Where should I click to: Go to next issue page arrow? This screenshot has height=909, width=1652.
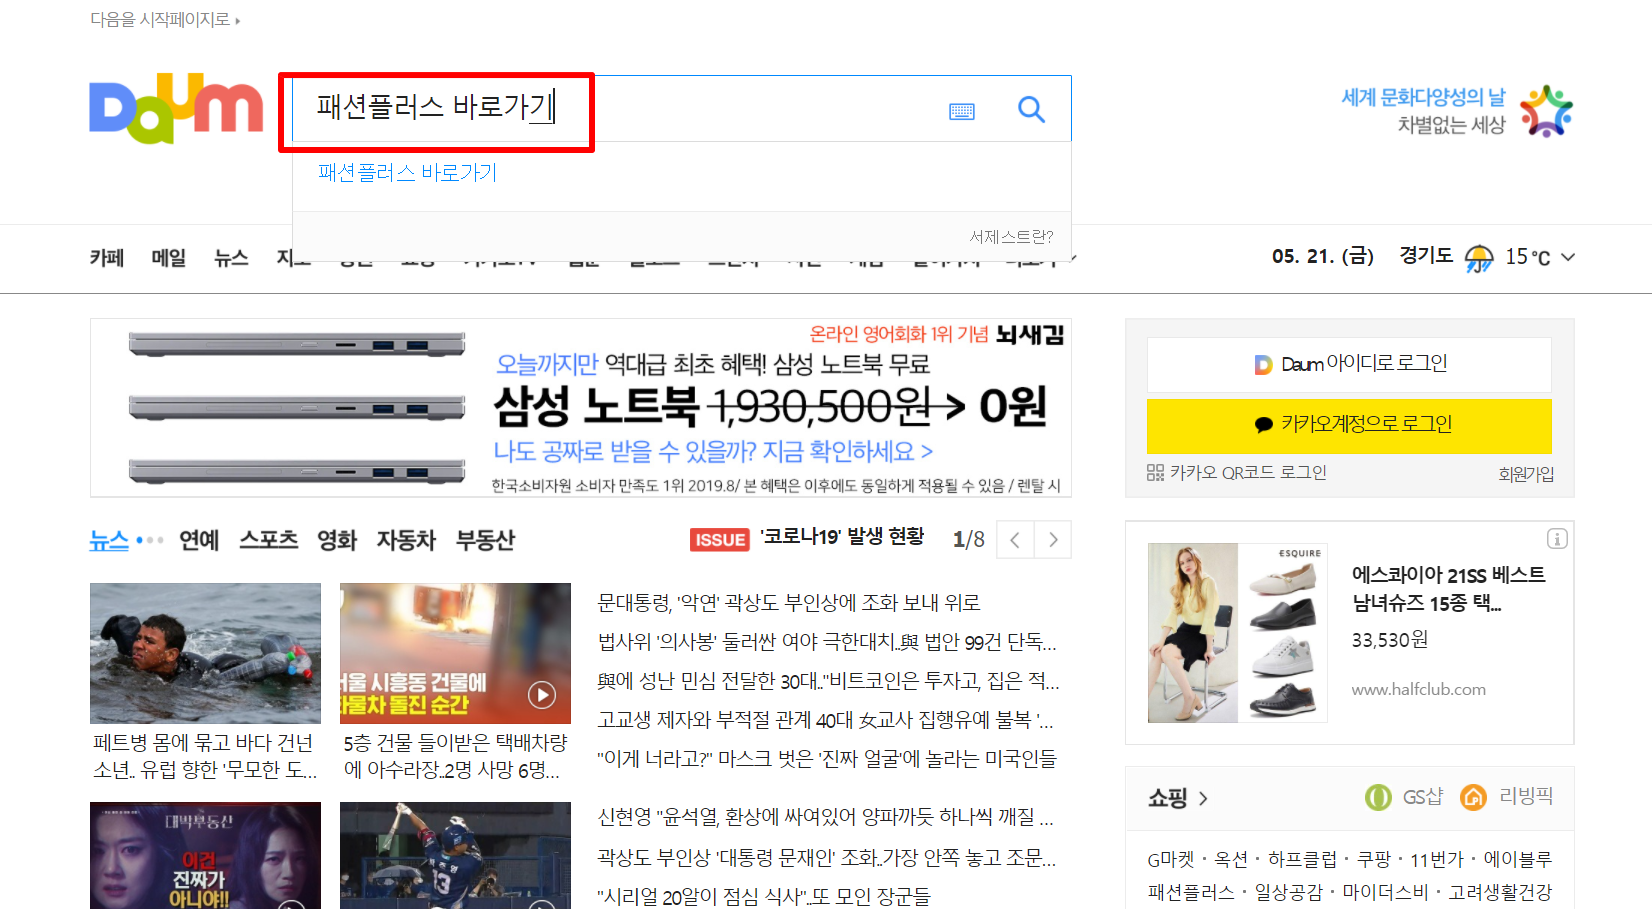coord(1053,540)
